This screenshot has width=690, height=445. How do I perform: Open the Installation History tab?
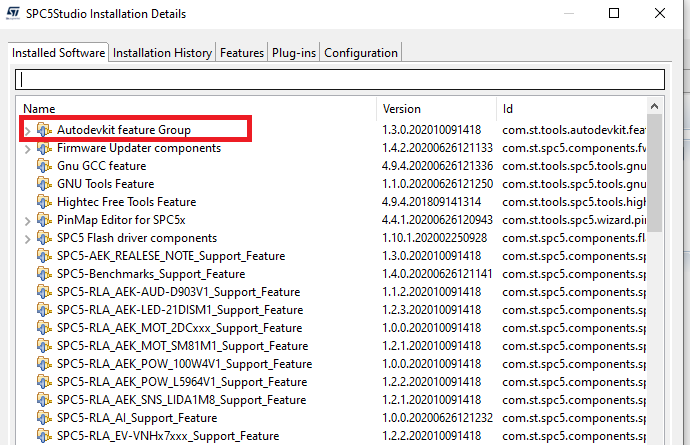(162, 53)
